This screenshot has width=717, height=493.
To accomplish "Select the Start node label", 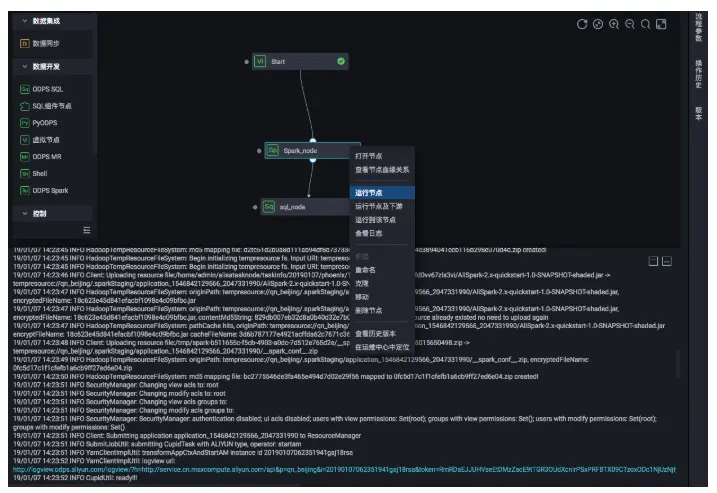I will 278,62.
